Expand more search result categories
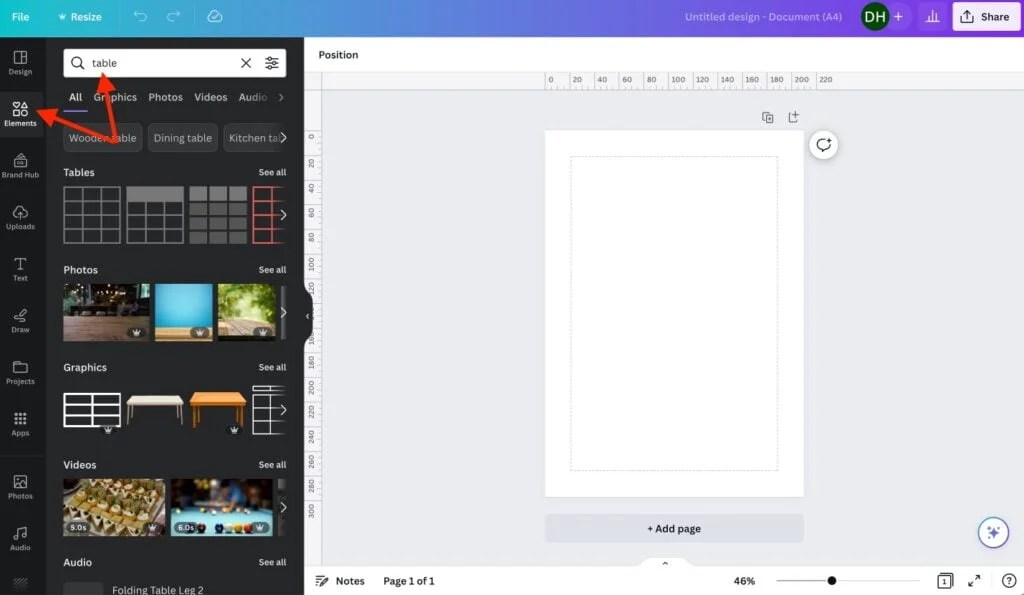 click(281, 97)
